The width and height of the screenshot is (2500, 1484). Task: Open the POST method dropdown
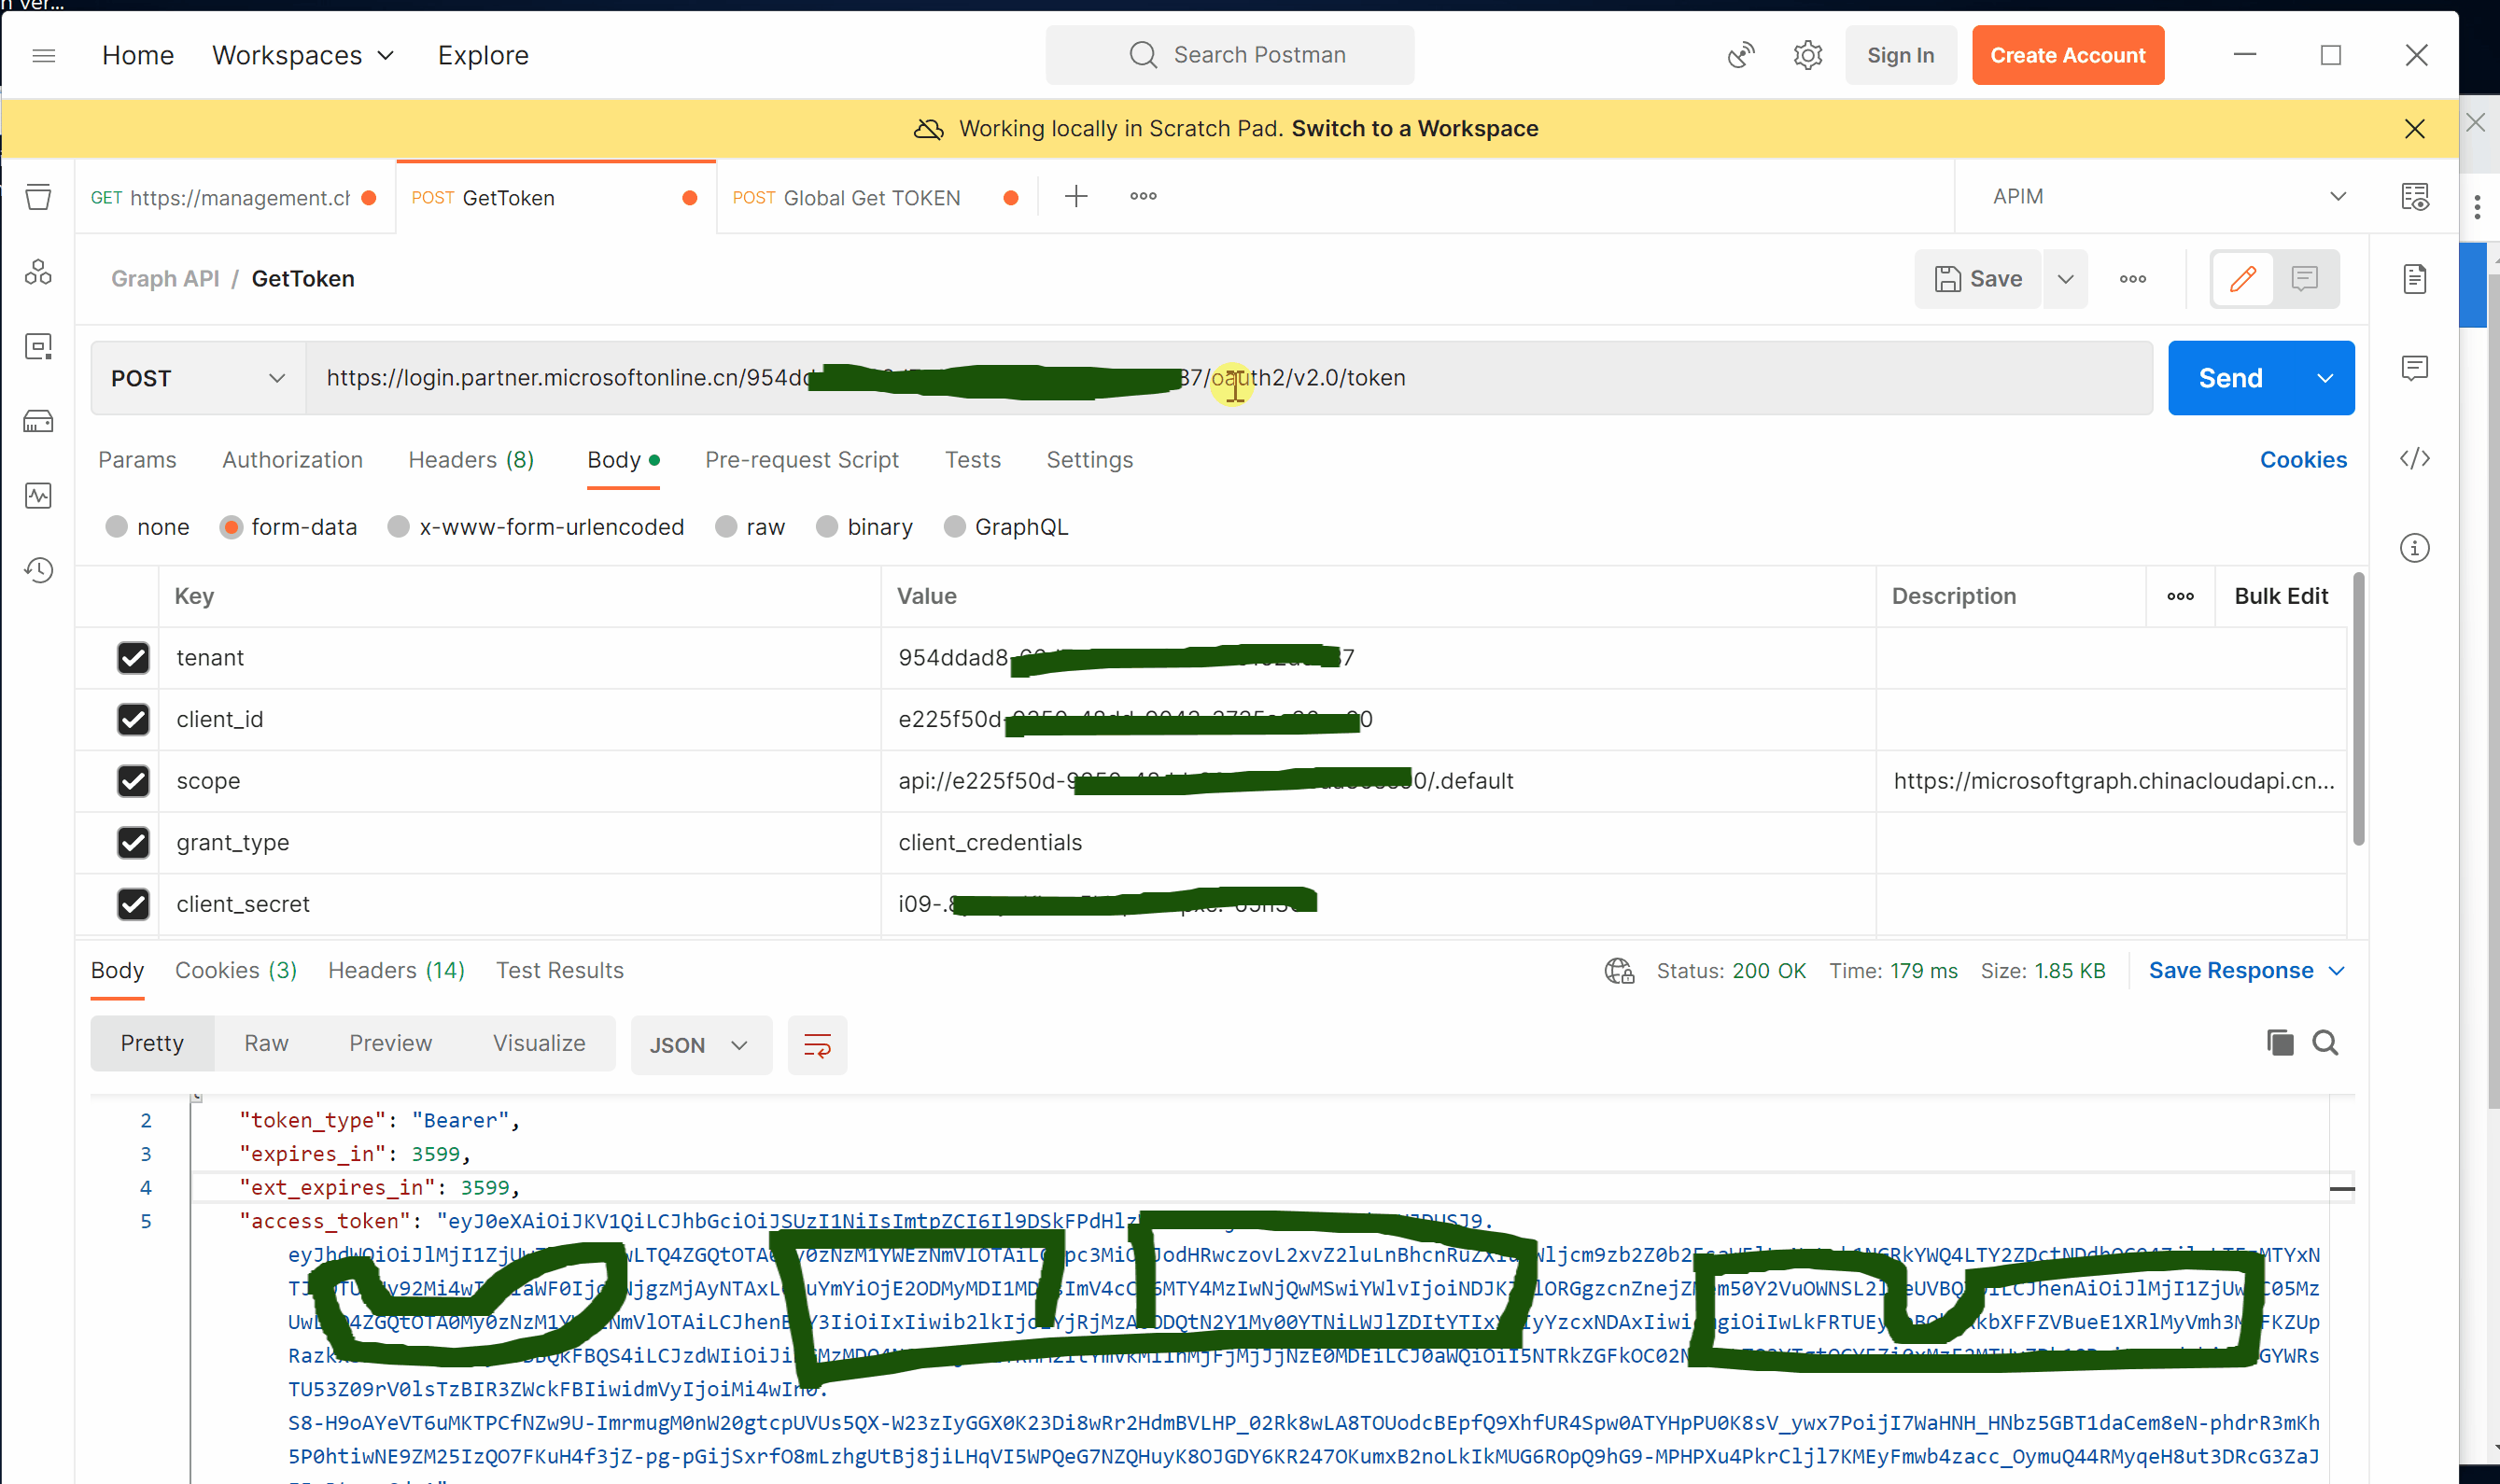click(x=198, y=378)
